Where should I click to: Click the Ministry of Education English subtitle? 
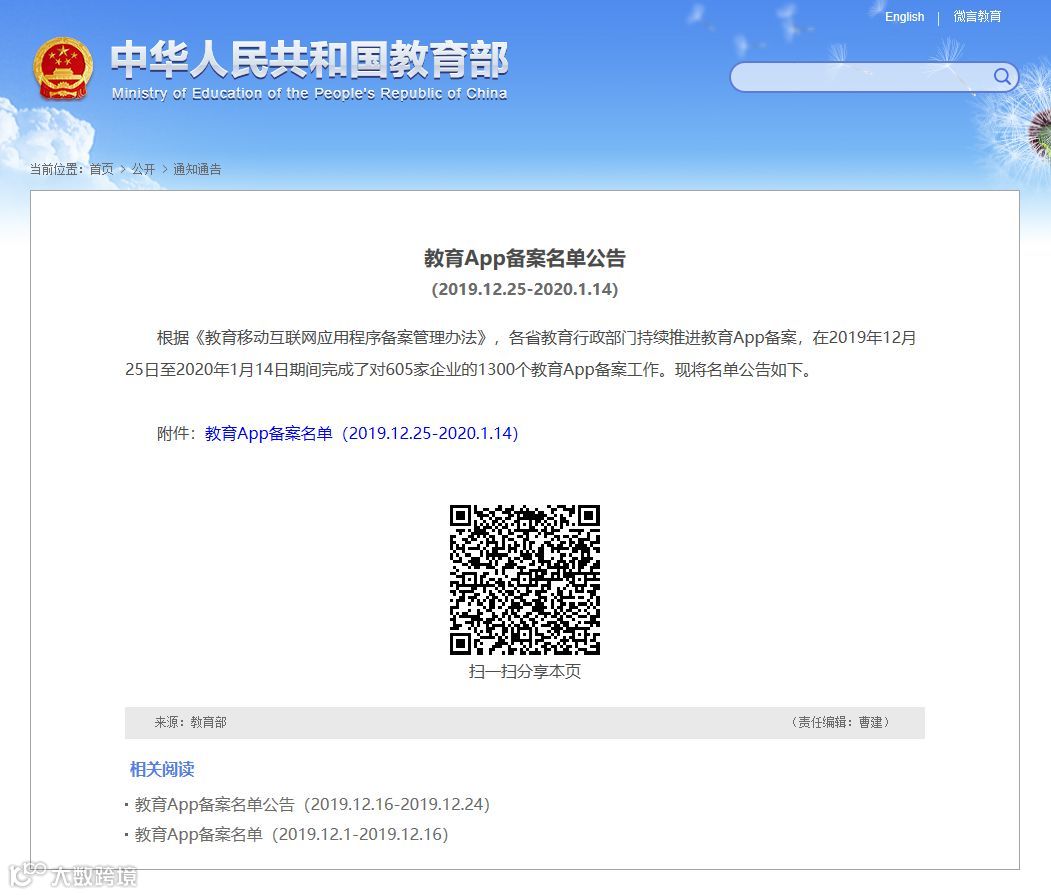tap(309, 93)
